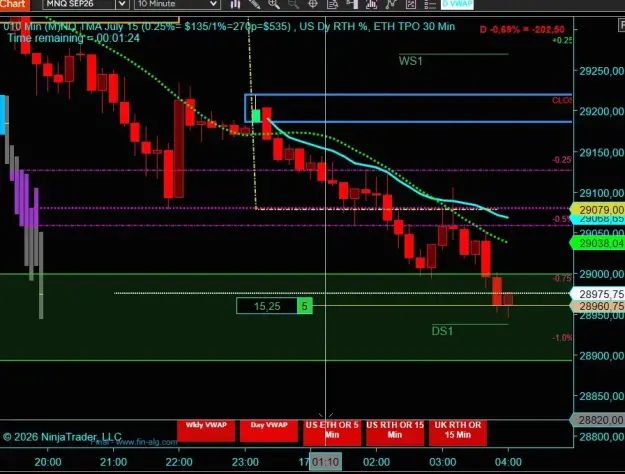The width and height of the screenshot is (625, 474).
Task: Click the 20:00 time axis label
Action: [x=48, y=462]
